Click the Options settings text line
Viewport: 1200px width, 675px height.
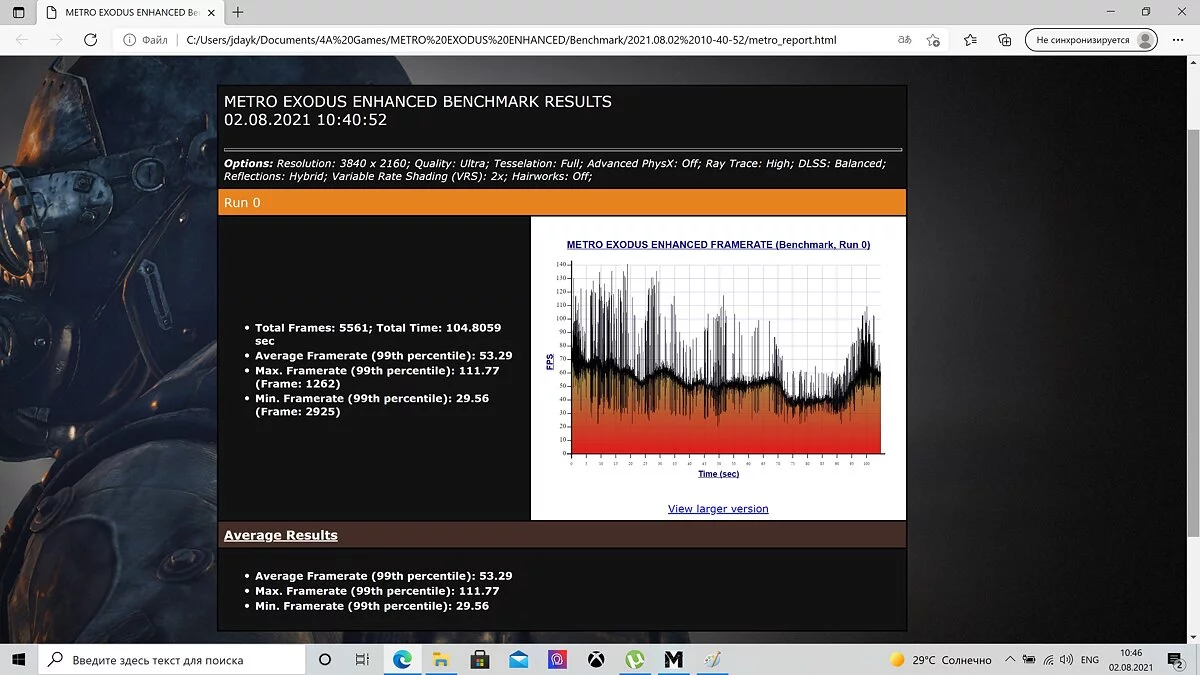(555, 169)
